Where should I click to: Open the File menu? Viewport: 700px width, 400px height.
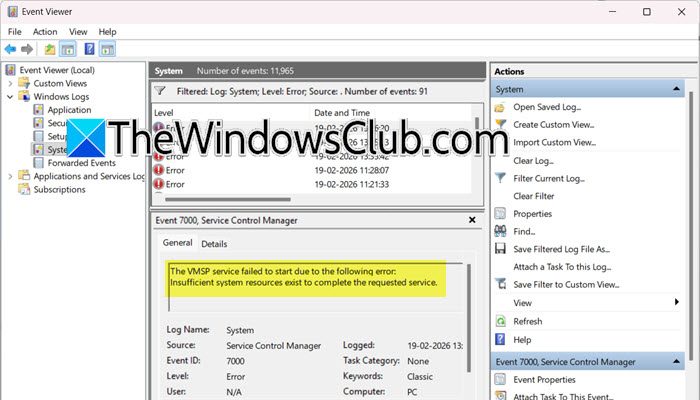click(14, 32)
